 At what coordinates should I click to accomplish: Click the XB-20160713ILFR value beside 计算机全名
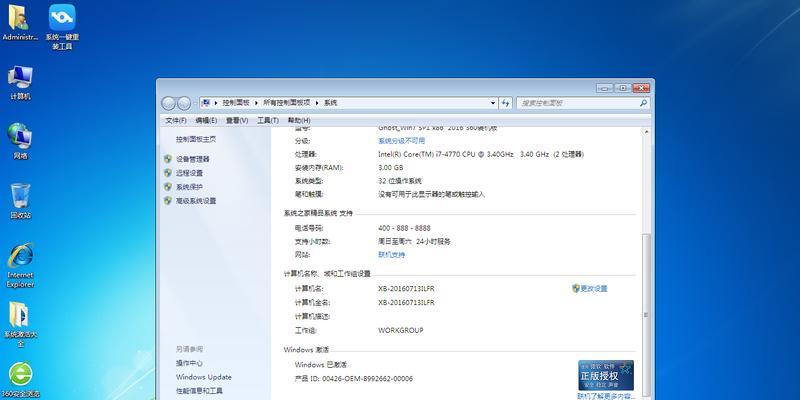[406, 303]
